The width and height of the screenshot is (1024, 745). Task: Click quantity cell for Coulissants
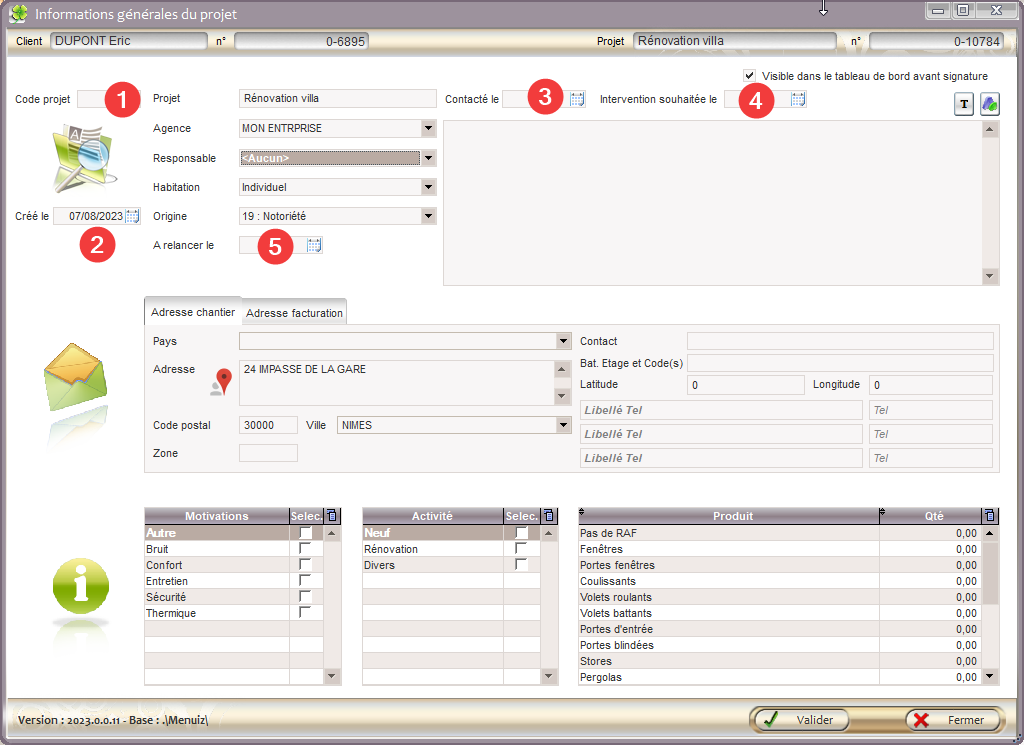(931, 581)
